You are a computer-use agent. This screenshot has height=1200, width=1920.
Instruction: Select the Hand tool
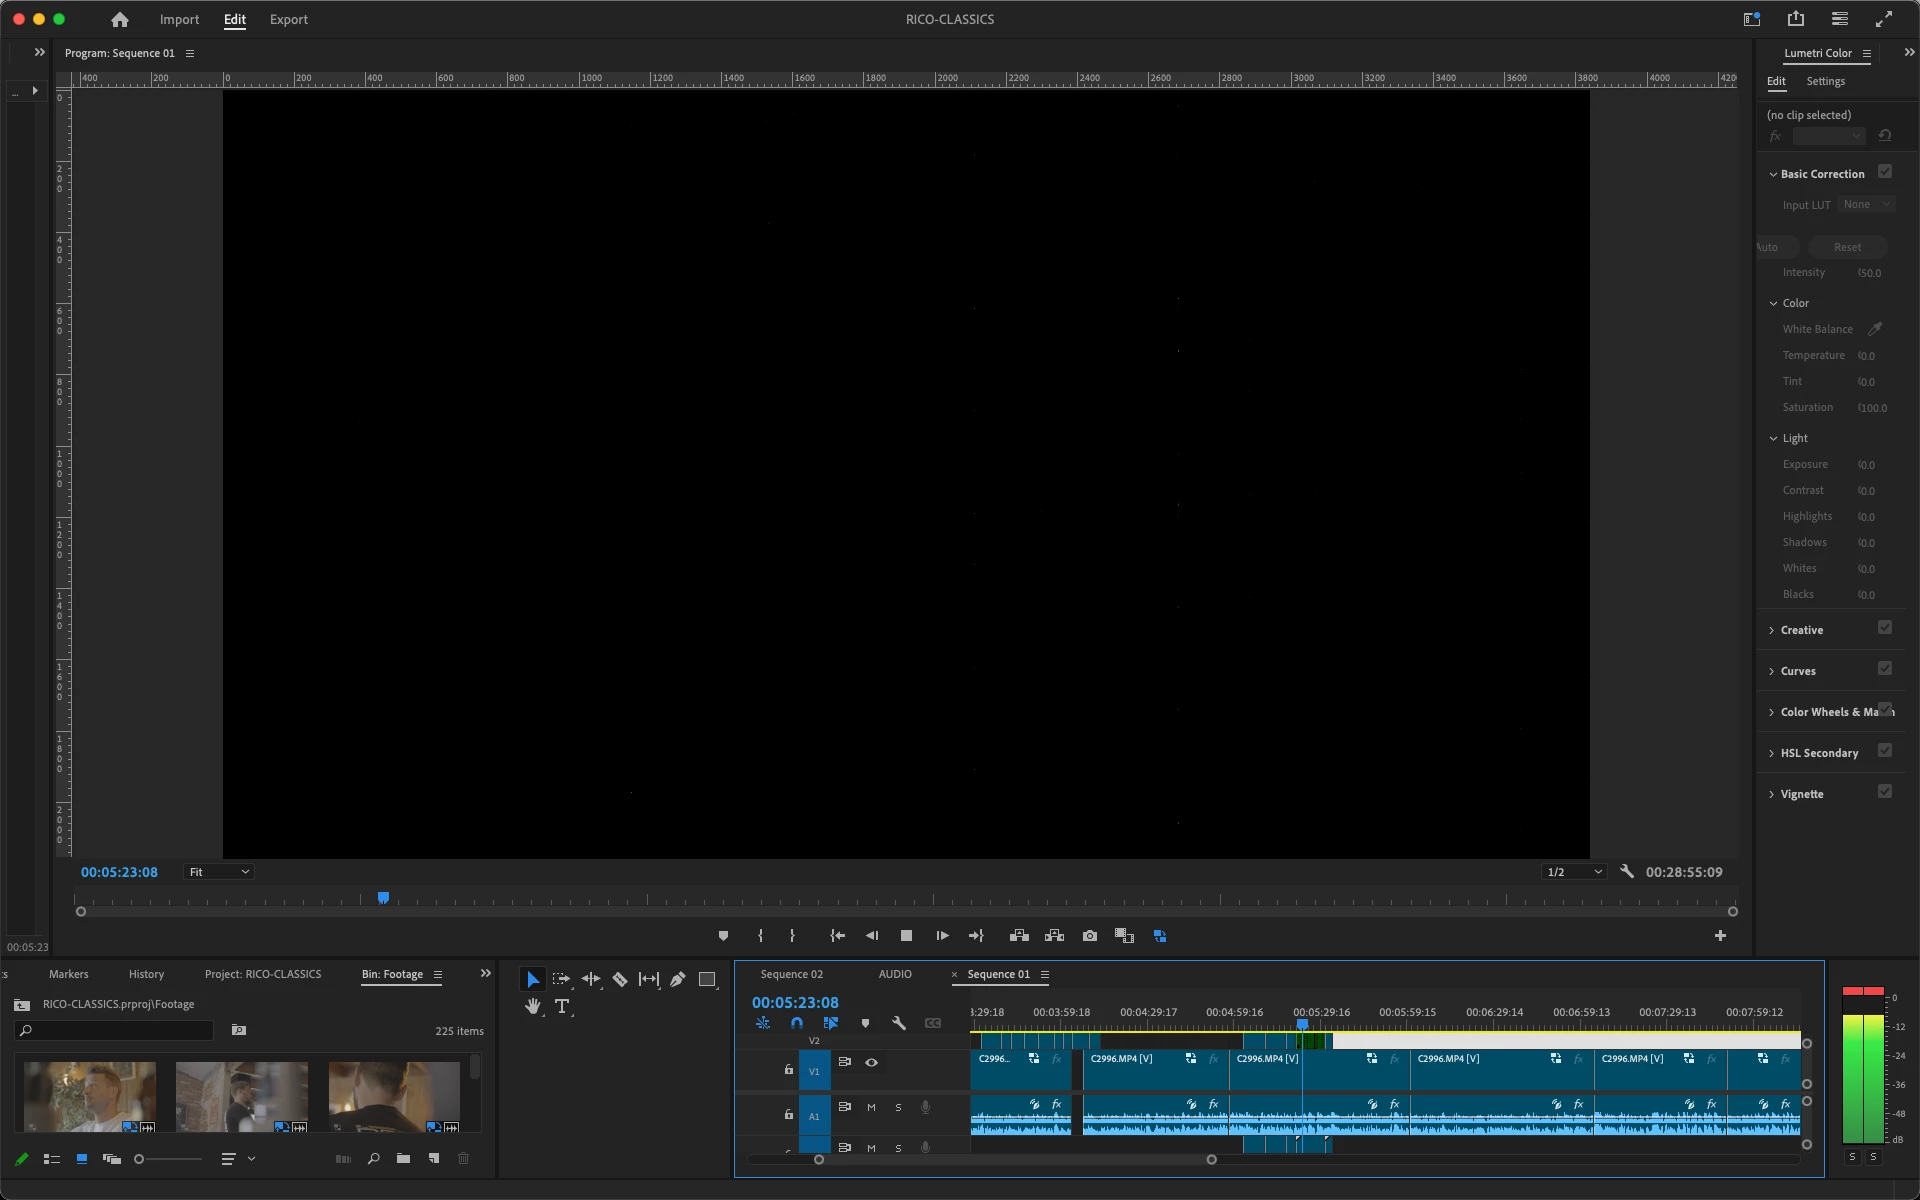533,1007
